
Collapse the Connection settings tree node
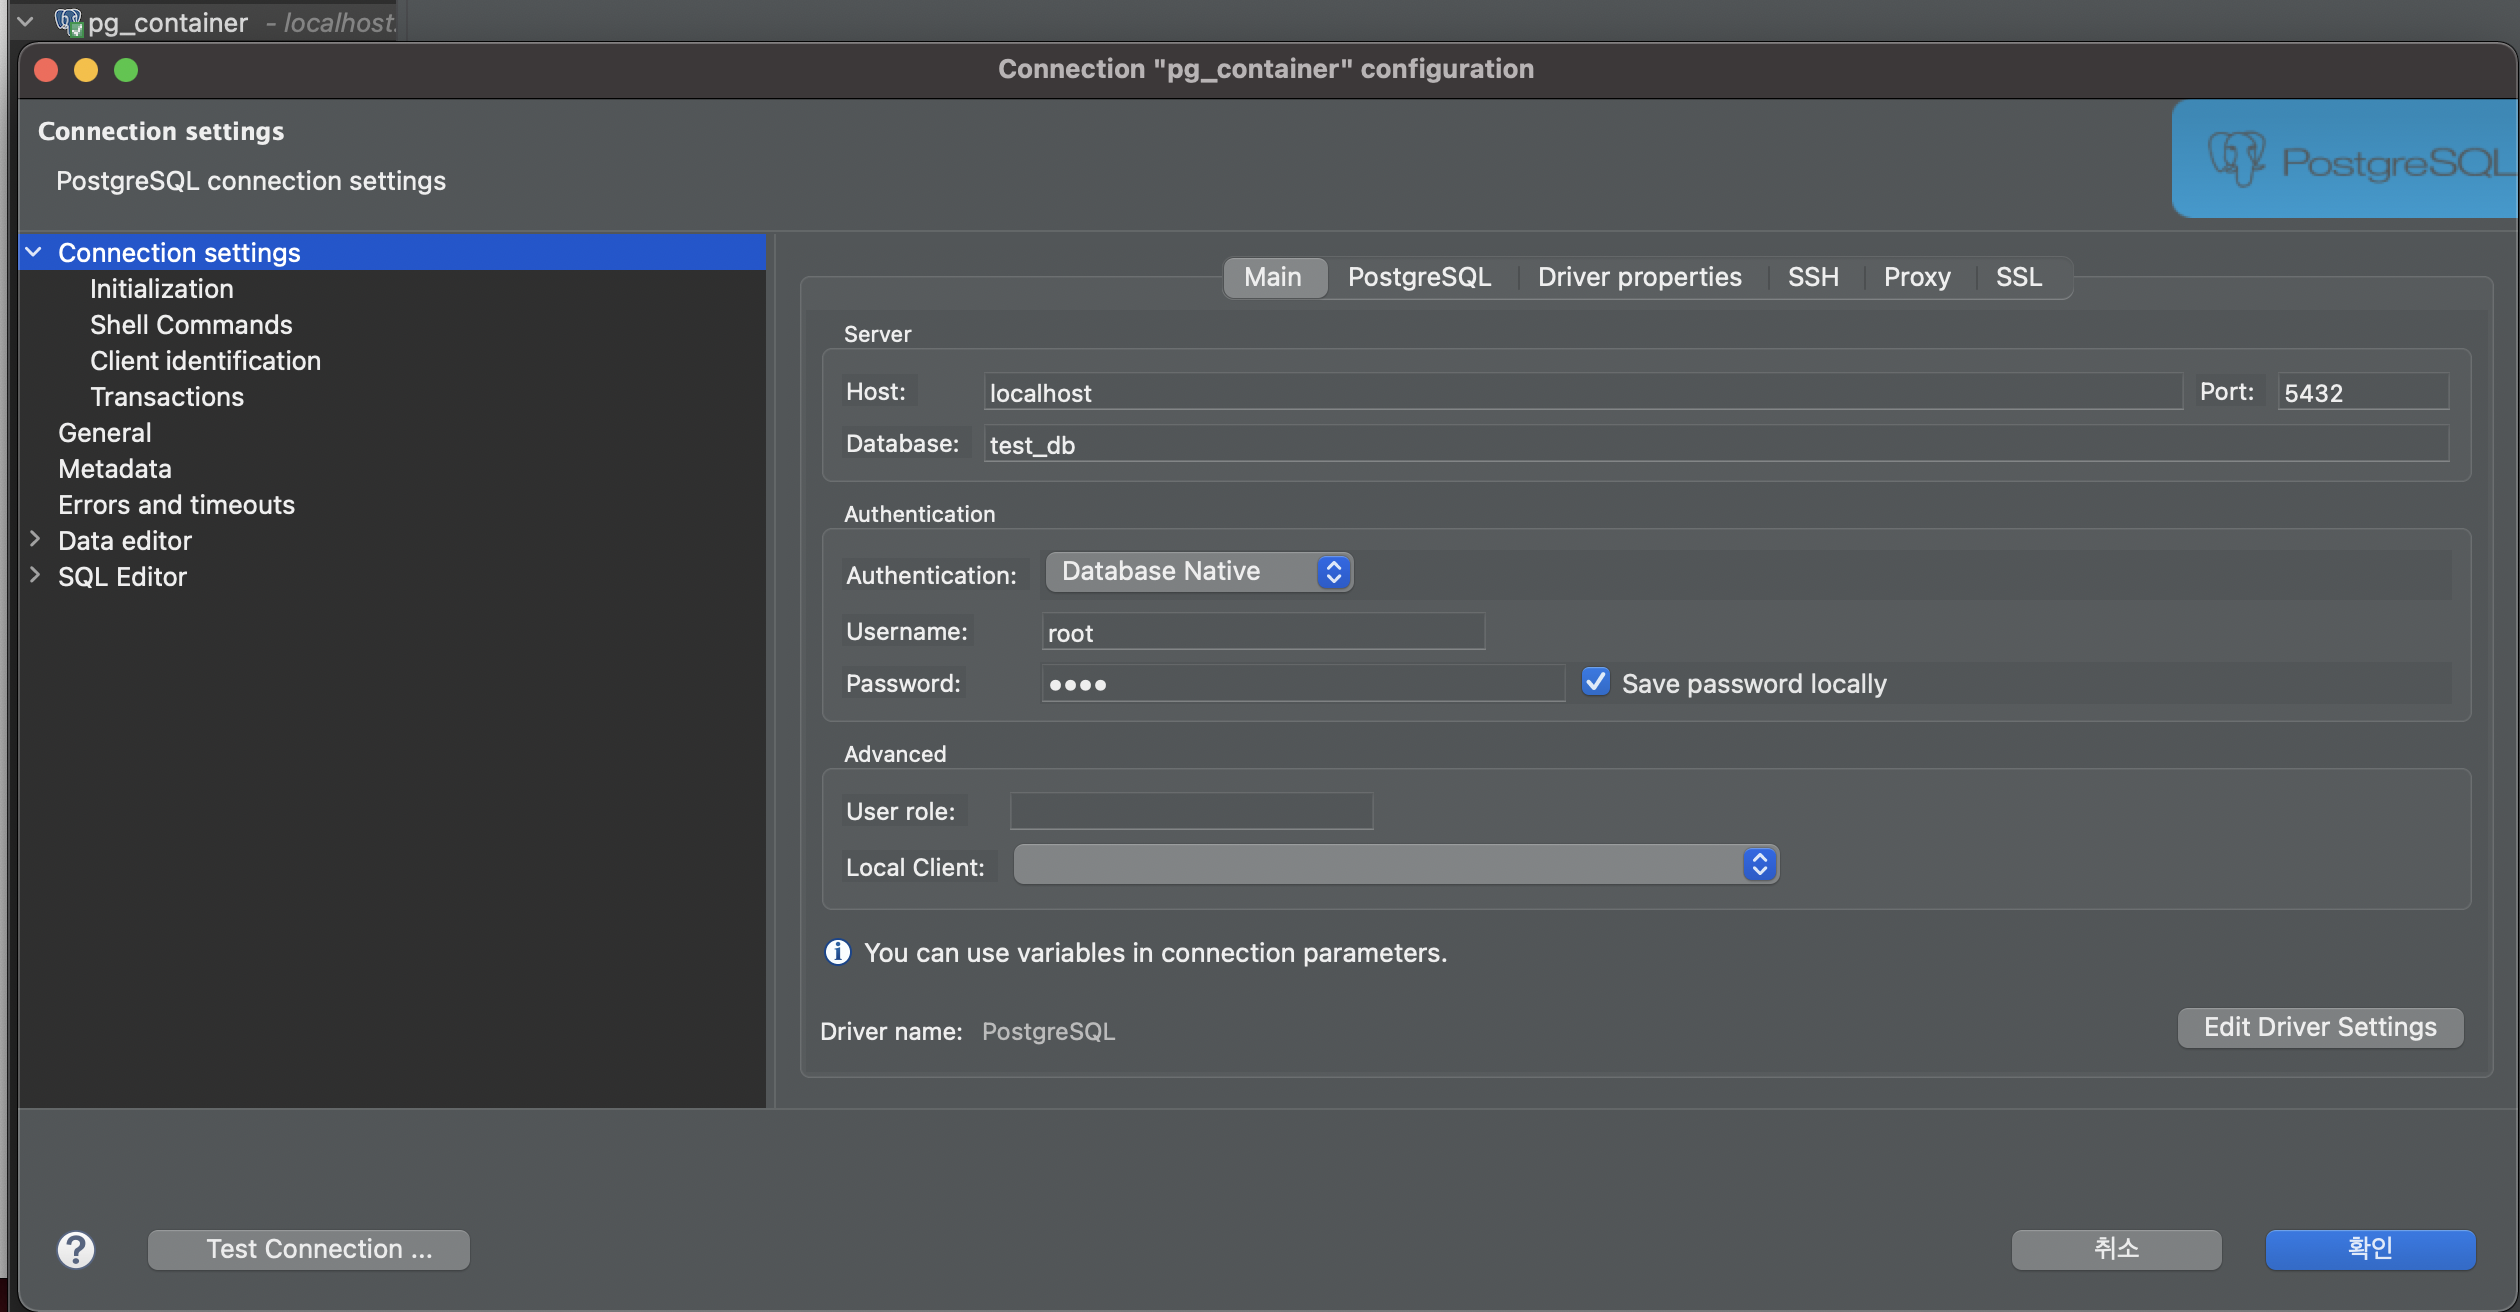click(34, 252)
